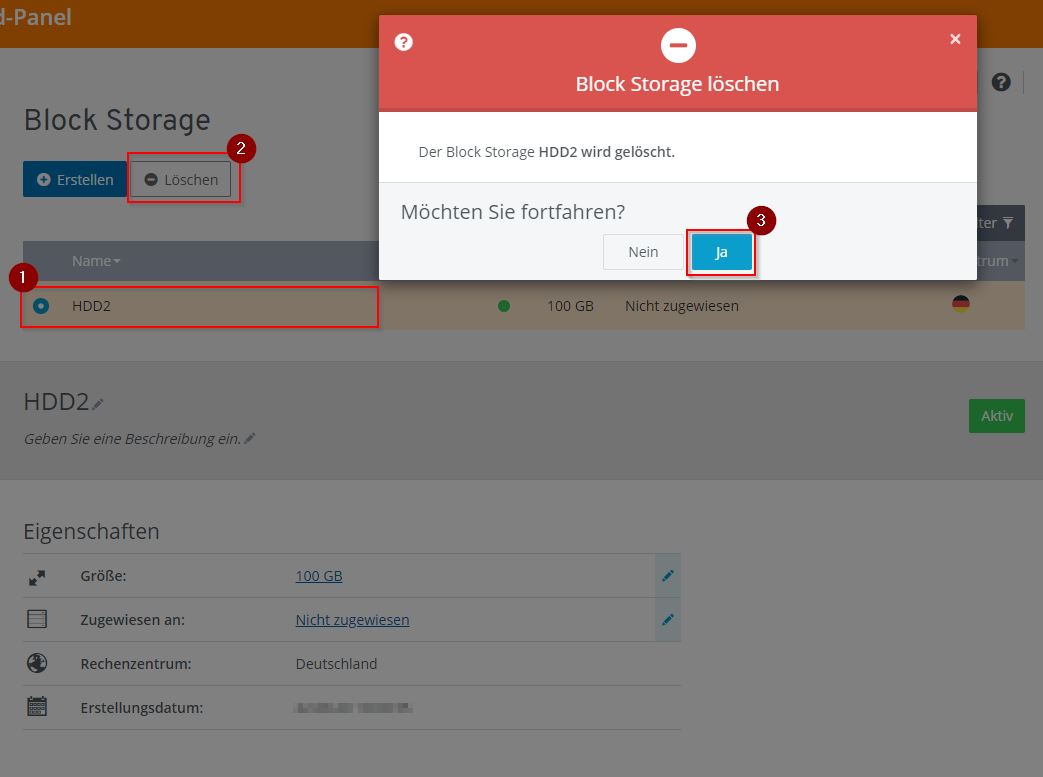Edit Zugewiesen an with pencil icon
Image resolution: width=1043 pixels, height=777 pixels.
click(x=668, y=620)
